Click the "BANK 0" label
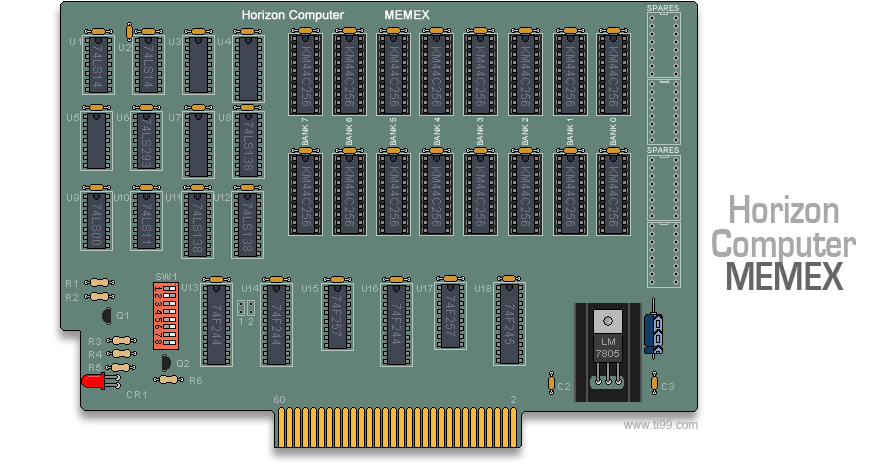 pos(613,132)
